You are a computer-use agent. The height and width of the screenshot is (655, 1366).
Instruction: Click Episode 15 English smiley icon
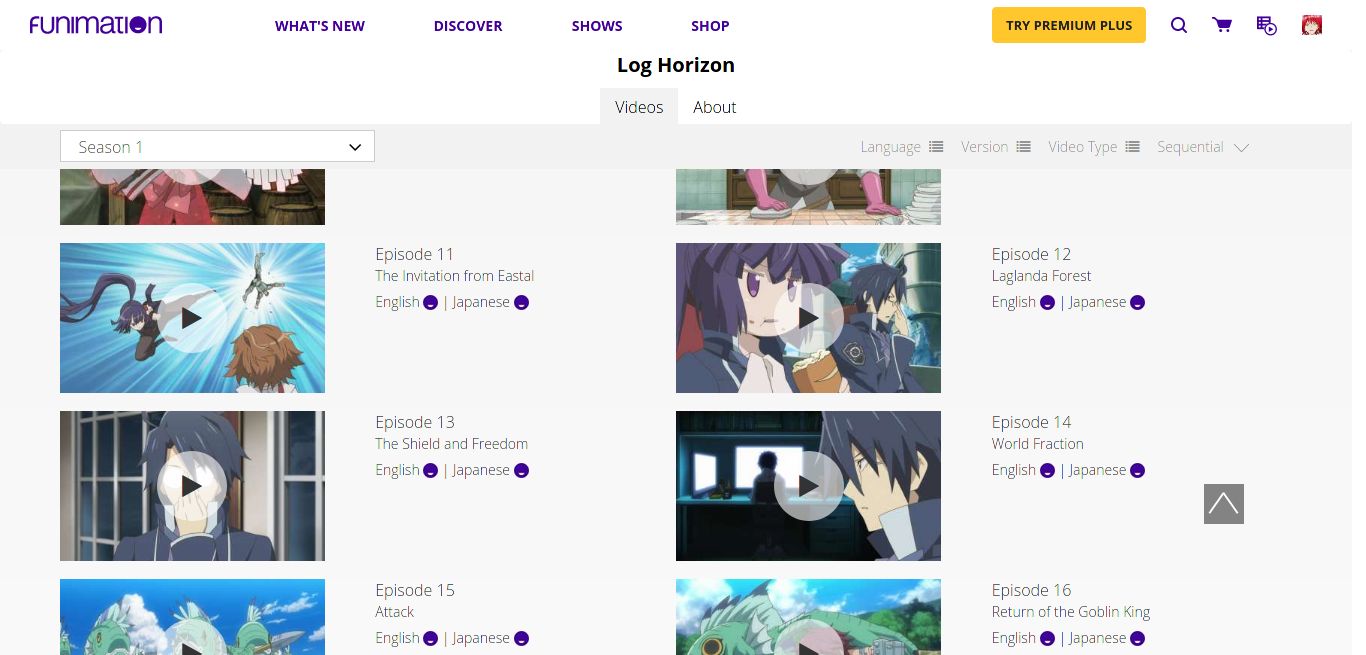pos(431,639)
